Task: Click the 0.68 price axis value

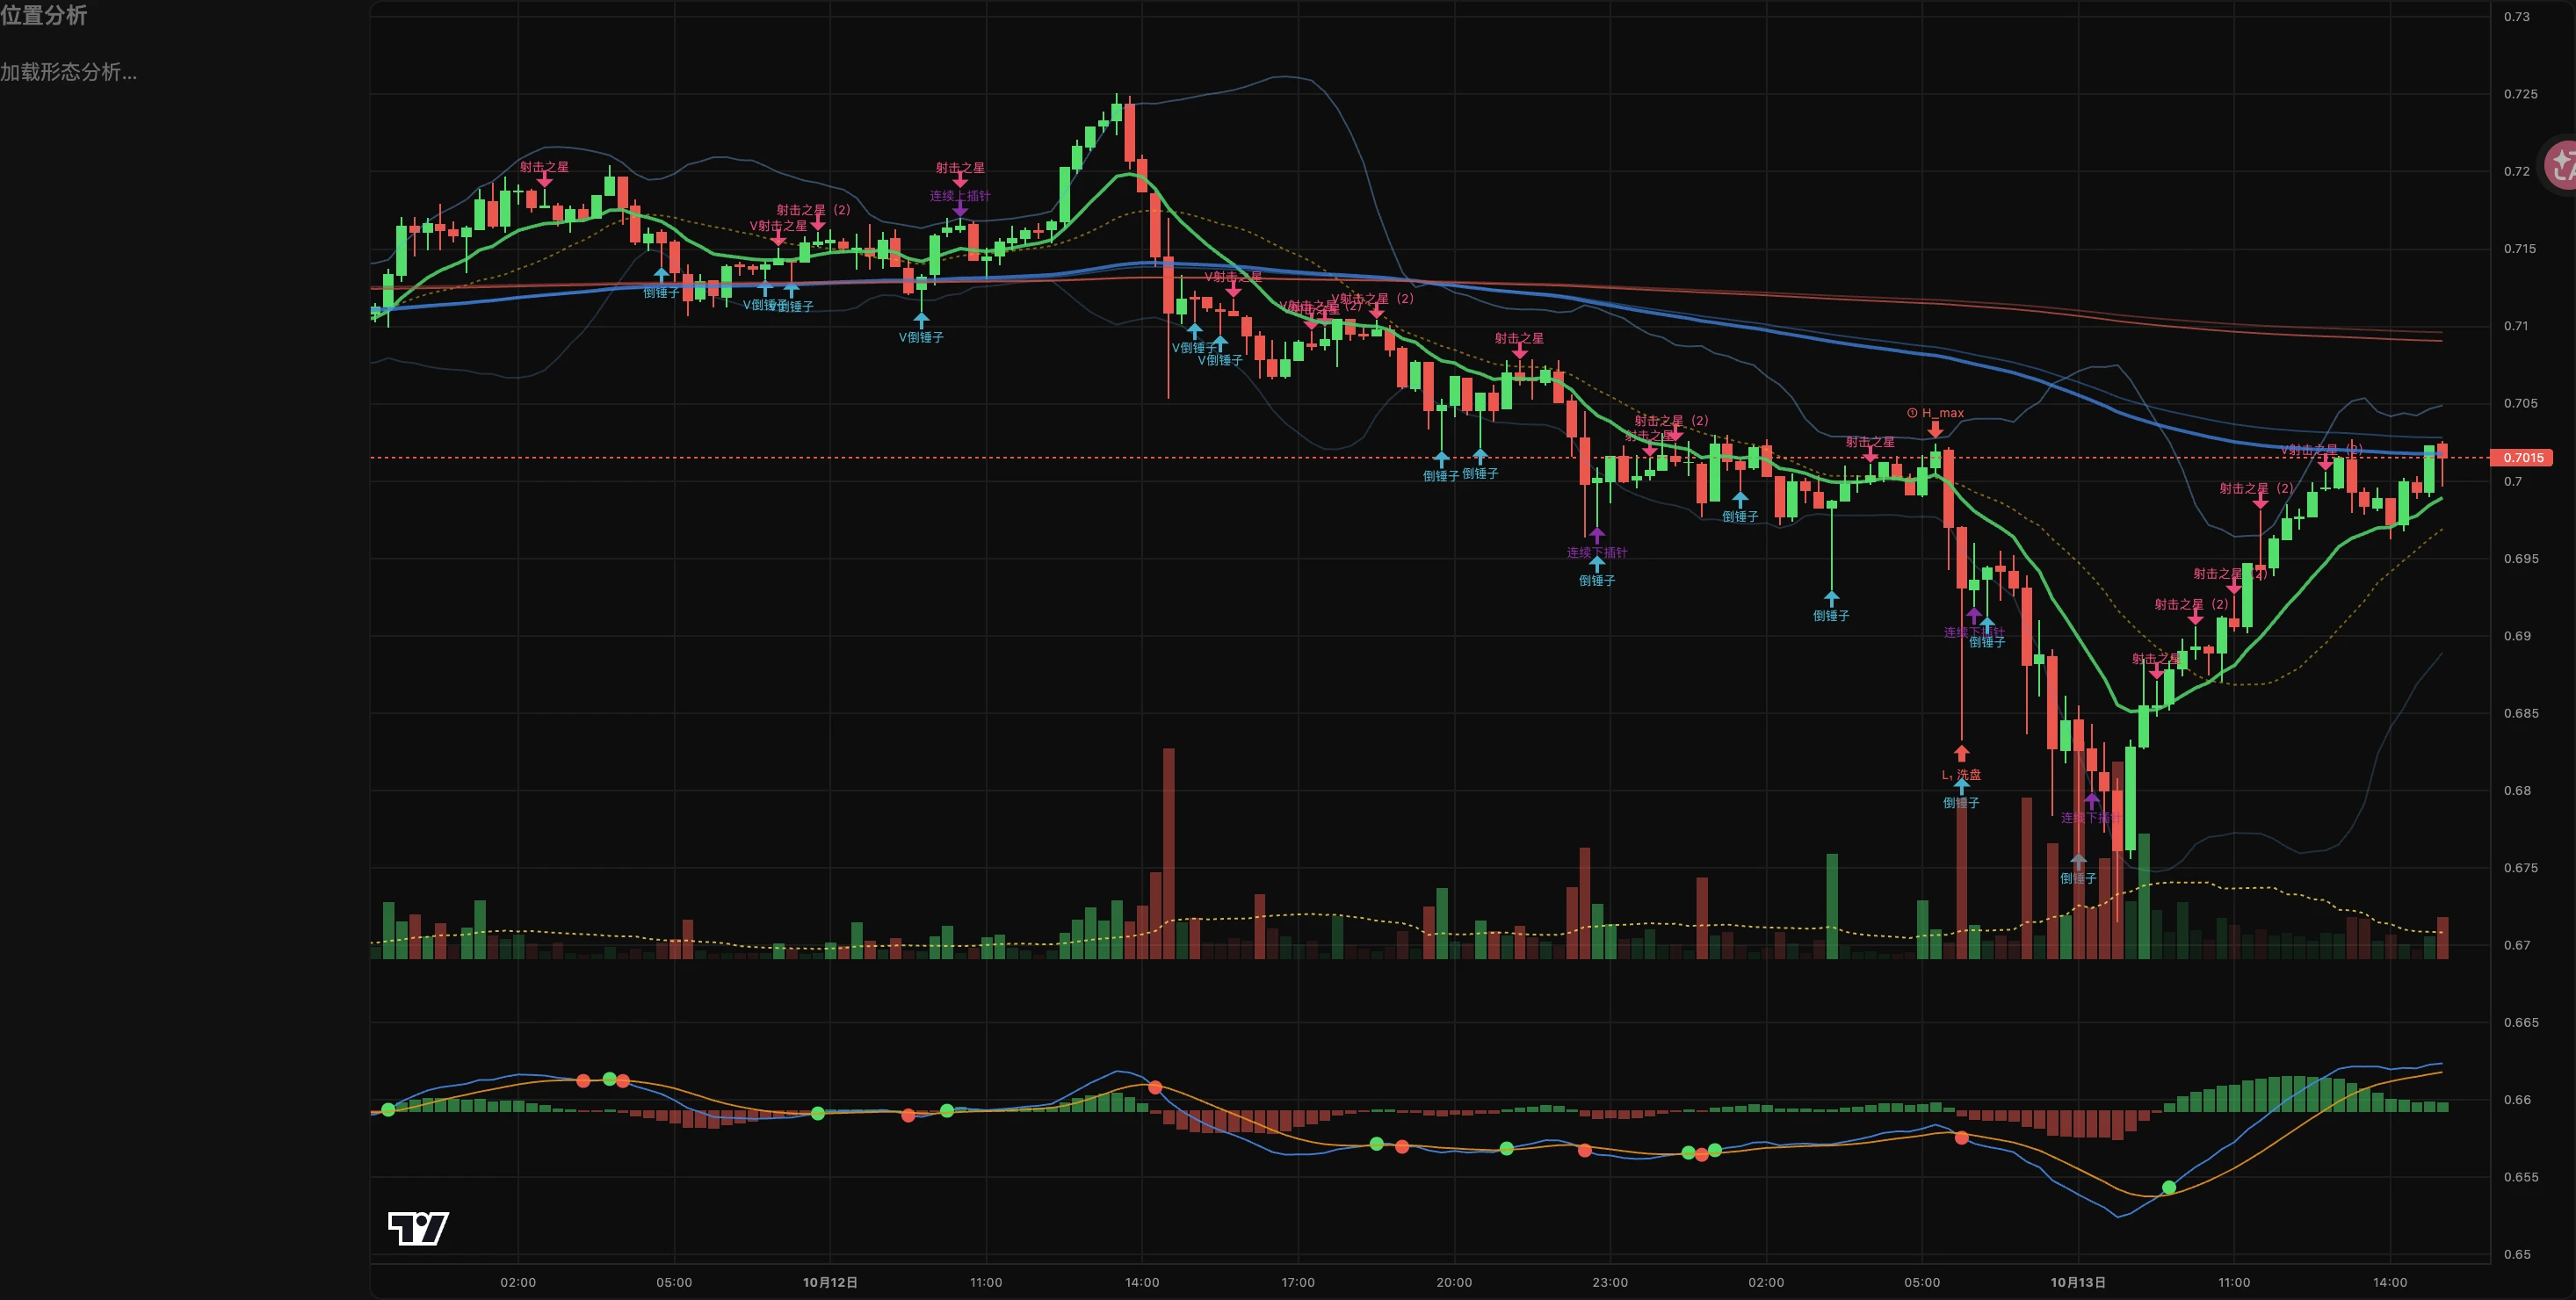Action: pyautogui.click(x=2517, y=791)
